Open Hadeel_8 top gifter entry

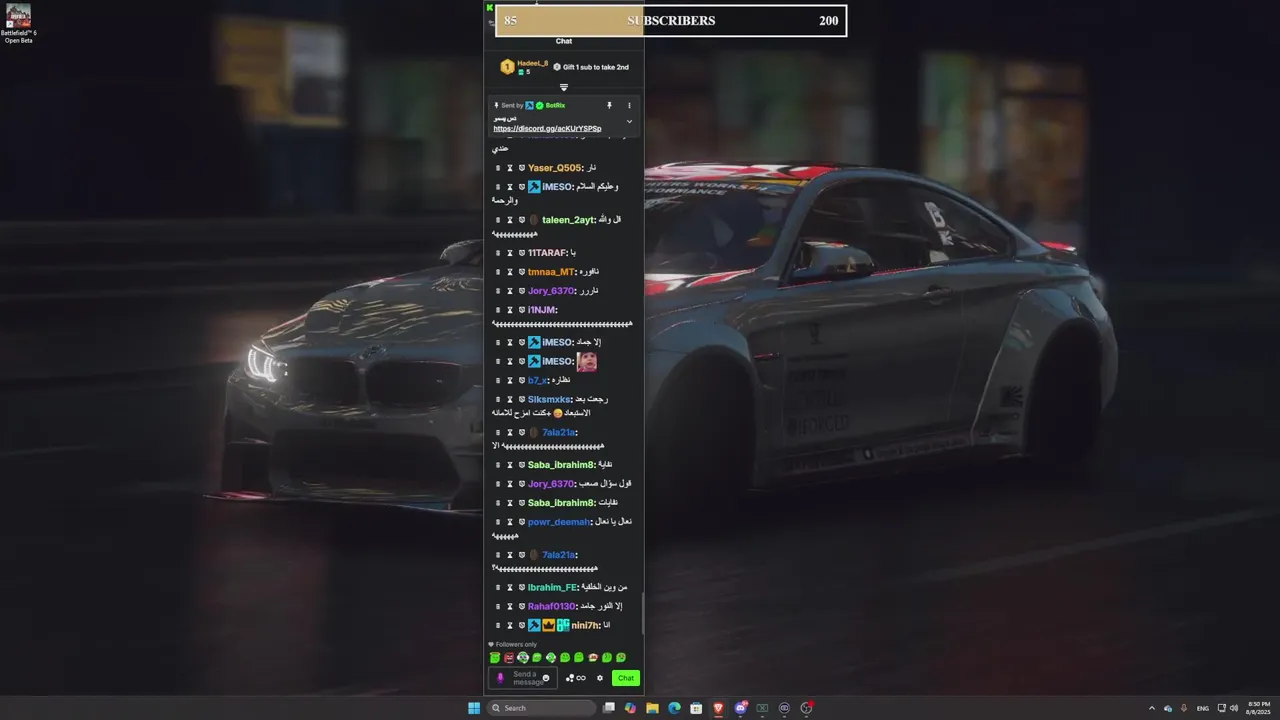522,67
